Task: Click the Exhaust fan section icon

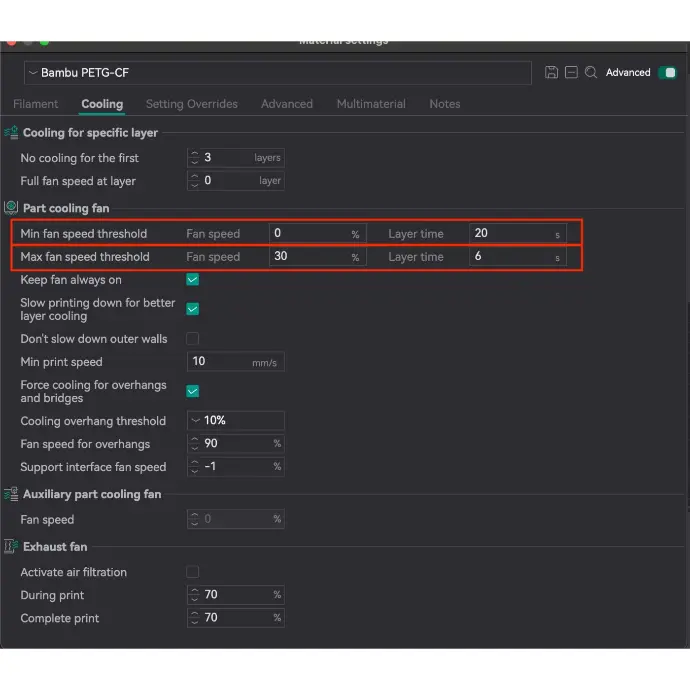Action: coord(11,547)
